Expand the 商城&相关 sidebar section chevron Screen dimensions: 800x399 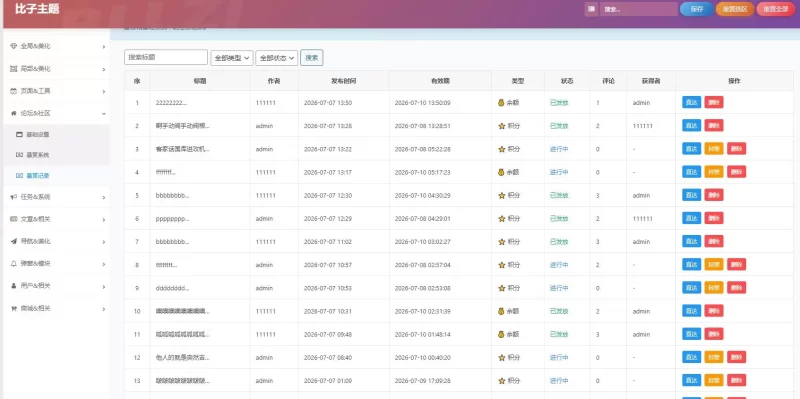pyautogui.click(x=104, y=309)
